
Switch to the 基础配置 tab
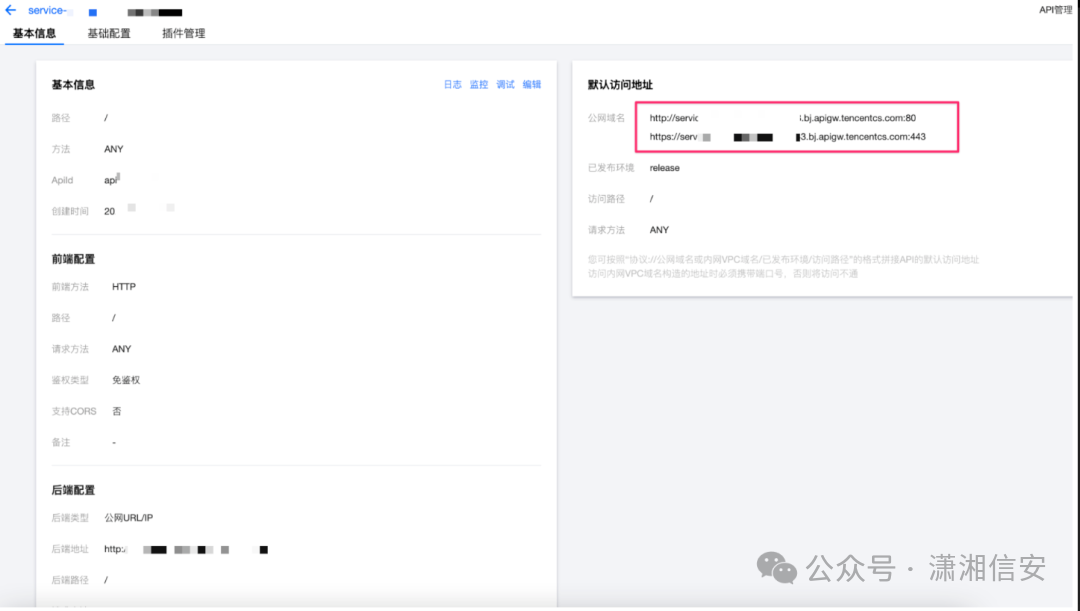point(109,33)
